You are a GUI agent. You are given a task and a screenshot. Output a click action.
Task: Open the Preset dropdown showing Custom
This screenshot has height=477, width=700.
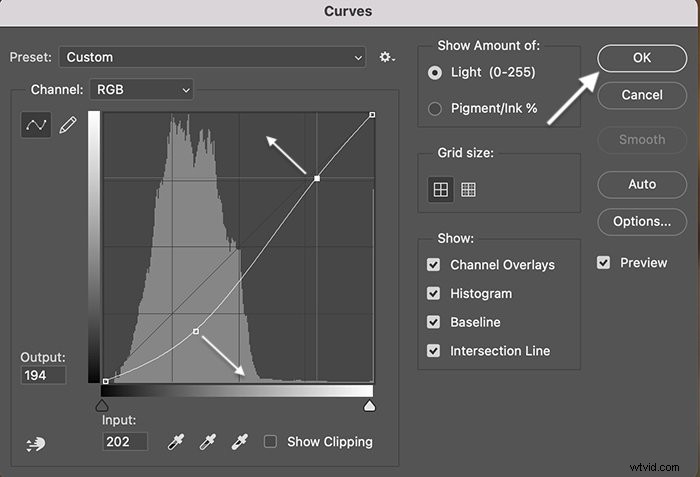point(212,57)
